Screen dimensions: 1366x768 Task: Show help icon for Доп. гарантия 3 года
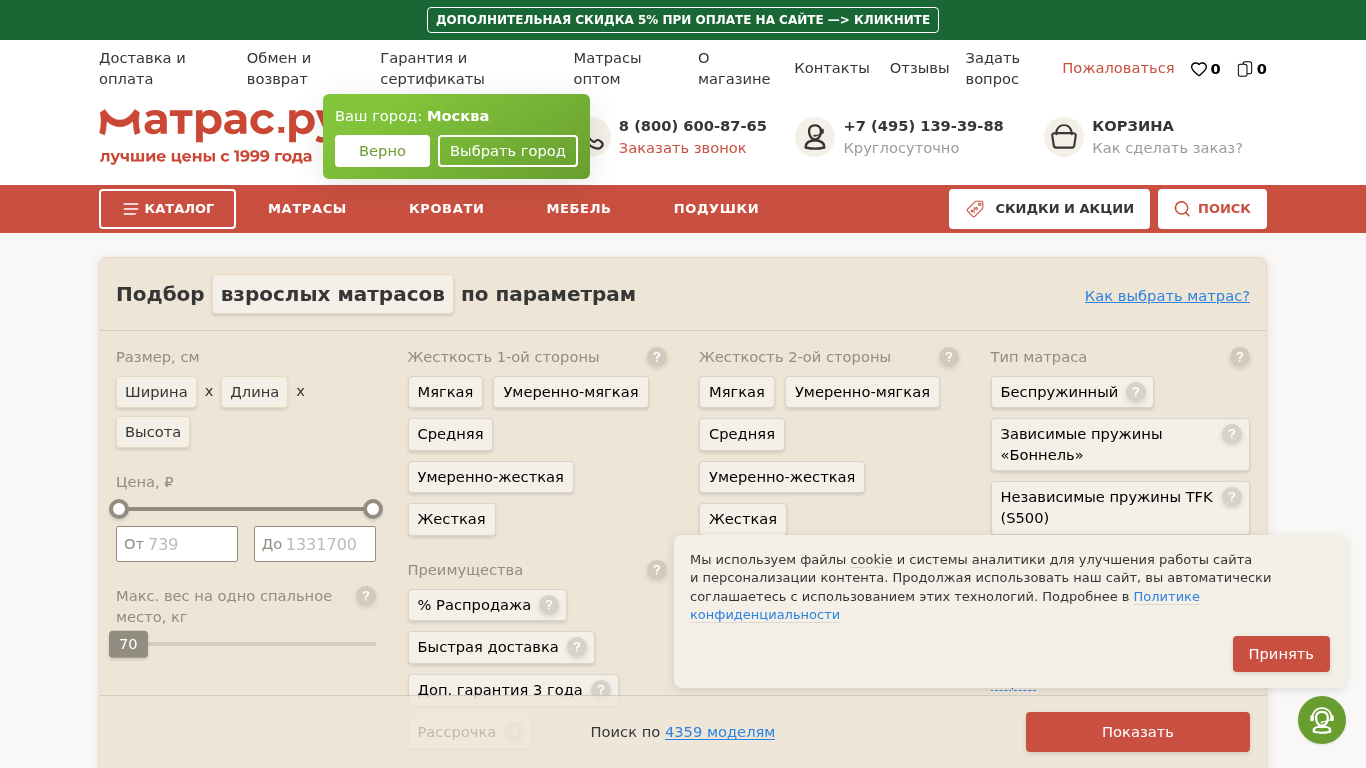pos(601,690)
